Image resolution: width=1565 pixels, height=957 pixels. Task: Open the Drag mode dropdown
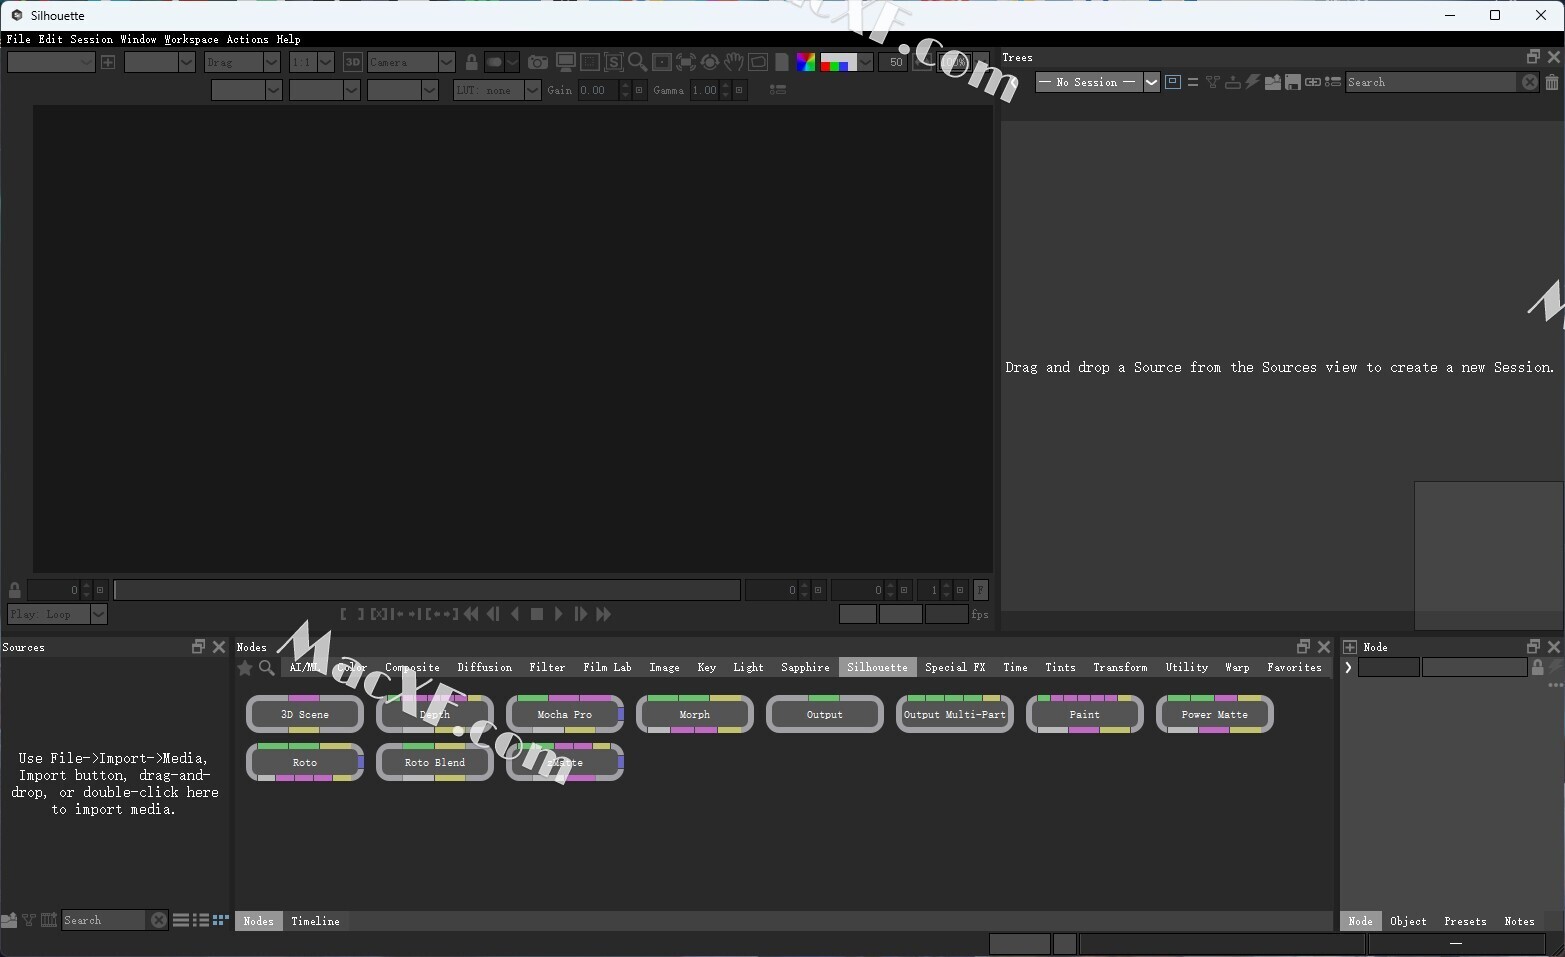[242, 62]
